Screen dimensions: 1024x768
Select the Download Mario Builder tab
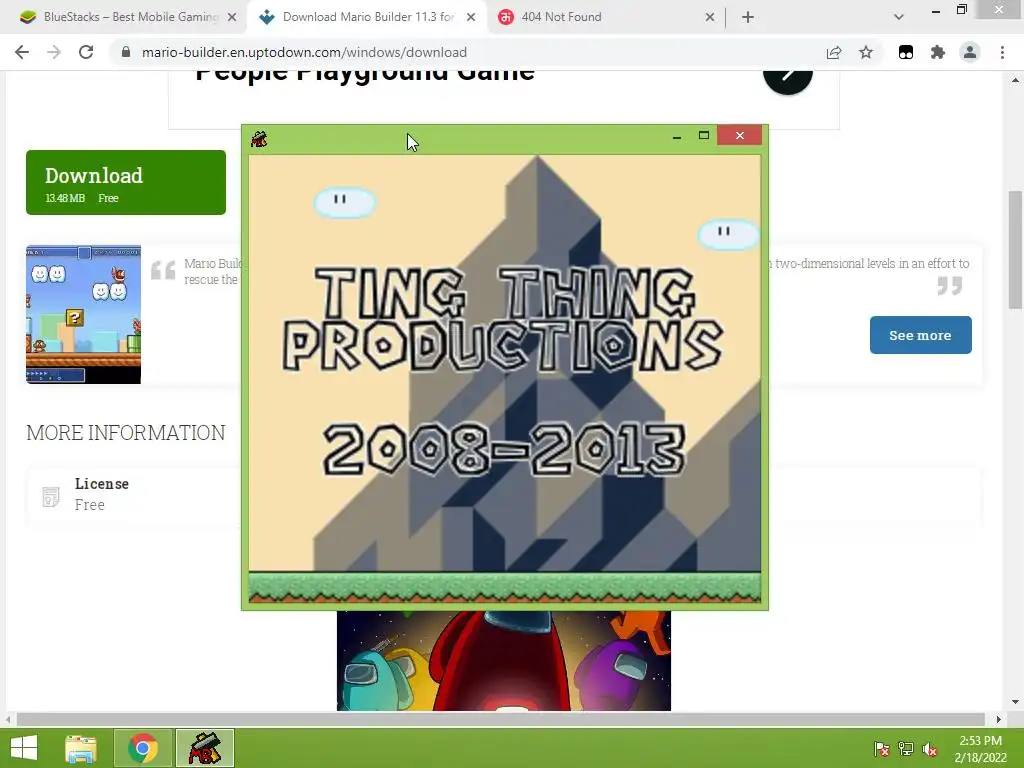367,17
